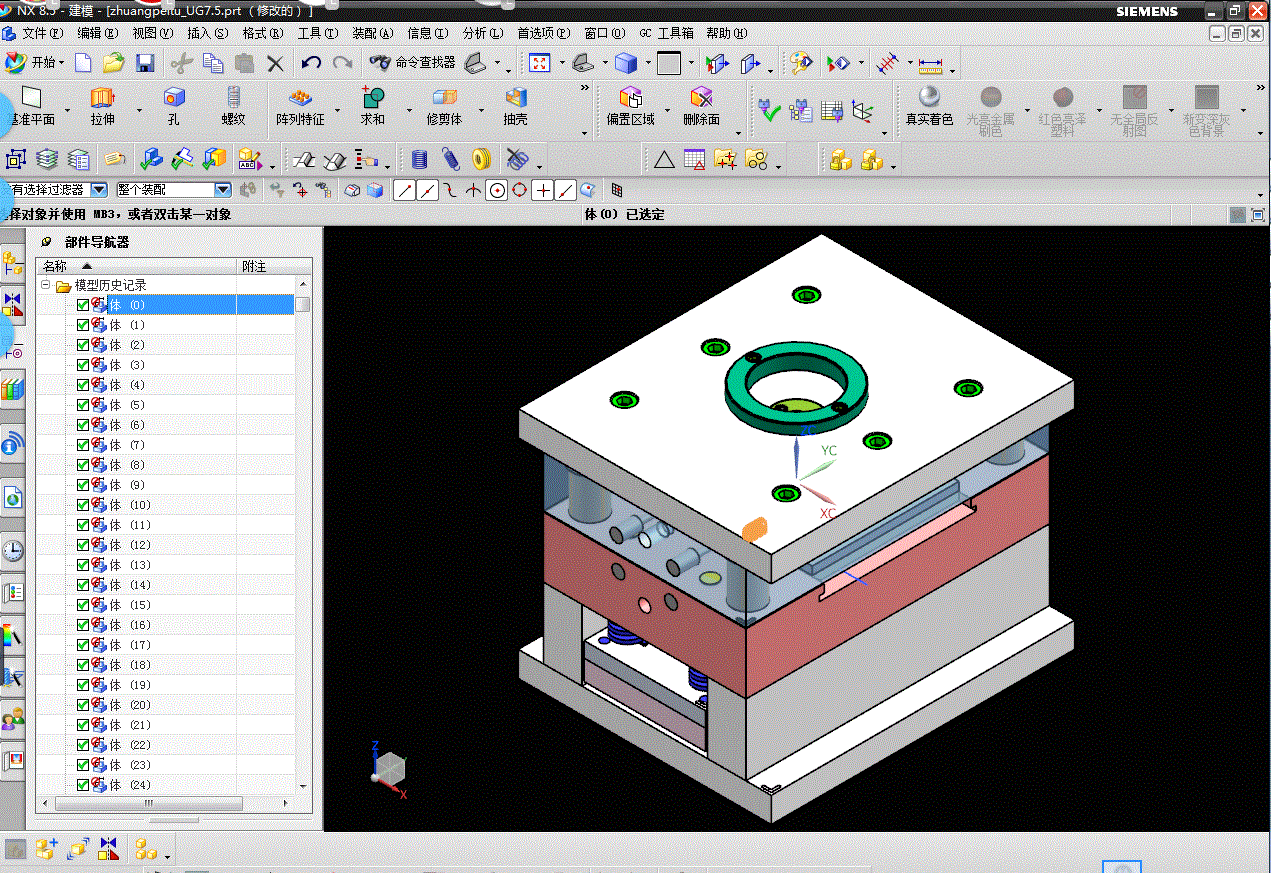Screen dimensions: 1271x873
Task: Open the selection filter type dropdown arrow
Action: [99, 190]
